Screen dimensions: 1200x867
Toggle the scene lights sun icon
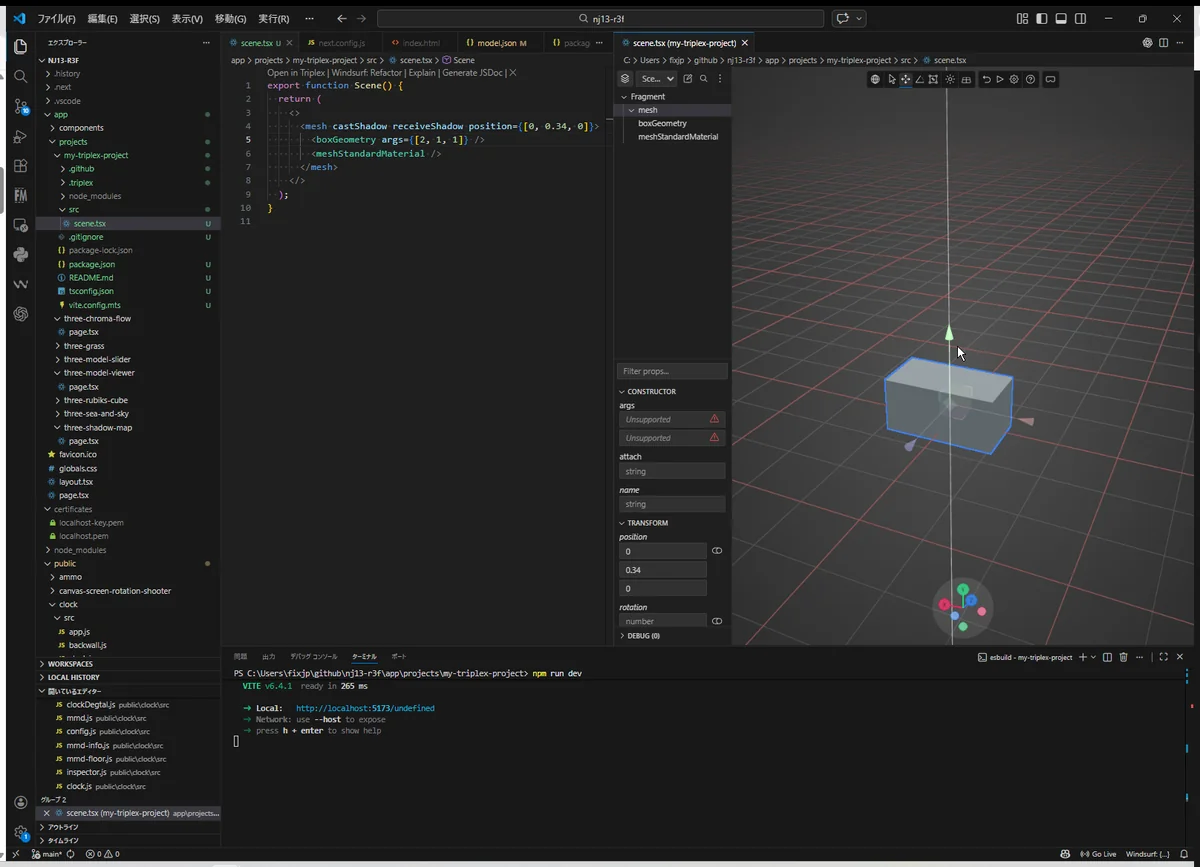tap(950, 79)
